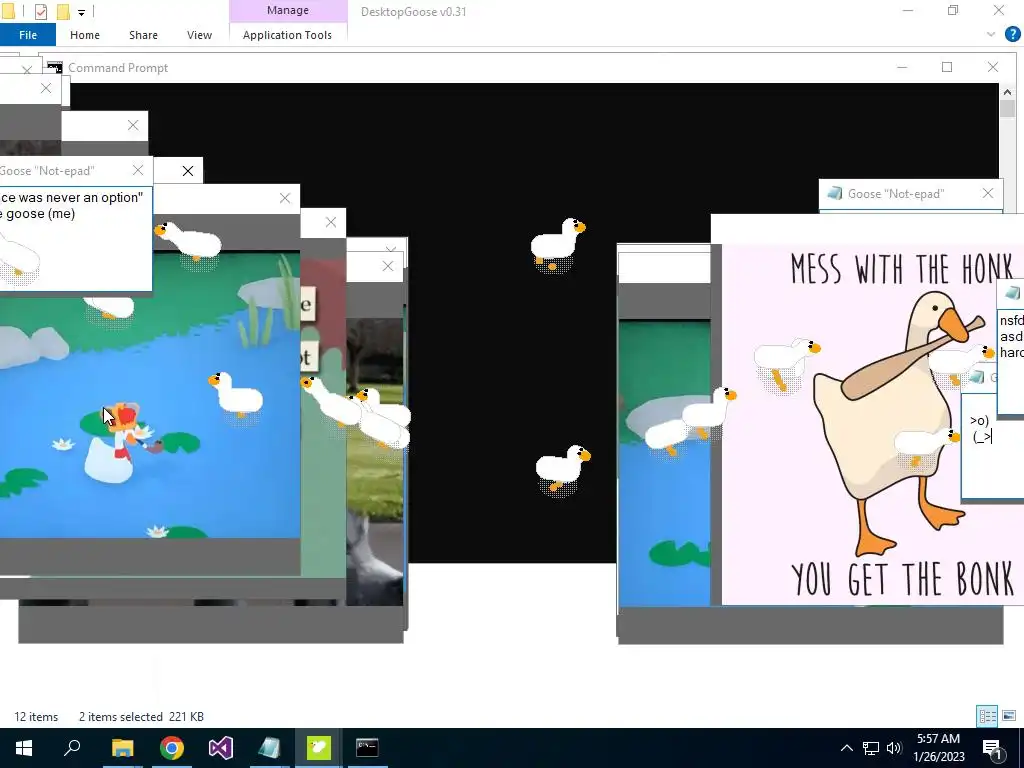1024x768 pixels.
Task: Restore down the DesktopGoose v0.31 Explorer window
Action: (x=953, y=10)
